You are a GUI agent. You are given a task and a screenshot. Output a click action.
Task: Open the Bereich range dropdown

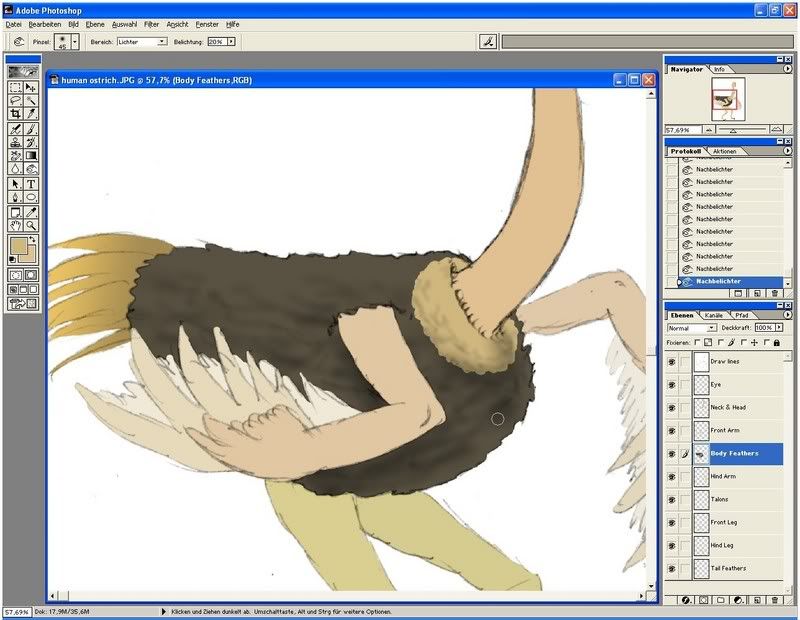click(x=162, y=42)
